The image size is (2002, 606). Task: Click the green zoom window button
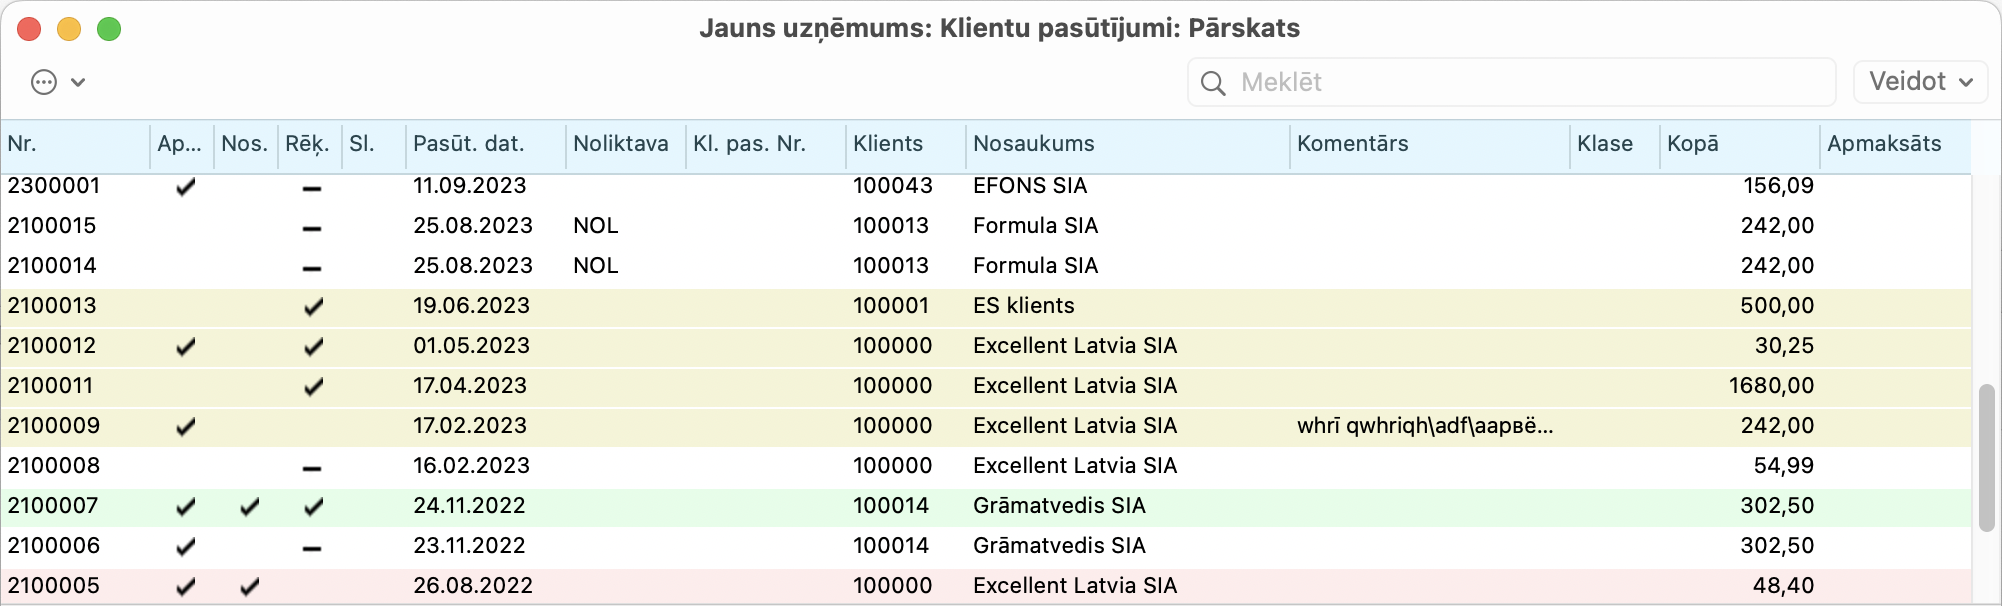pyautogui.click(x=109, y=29)
